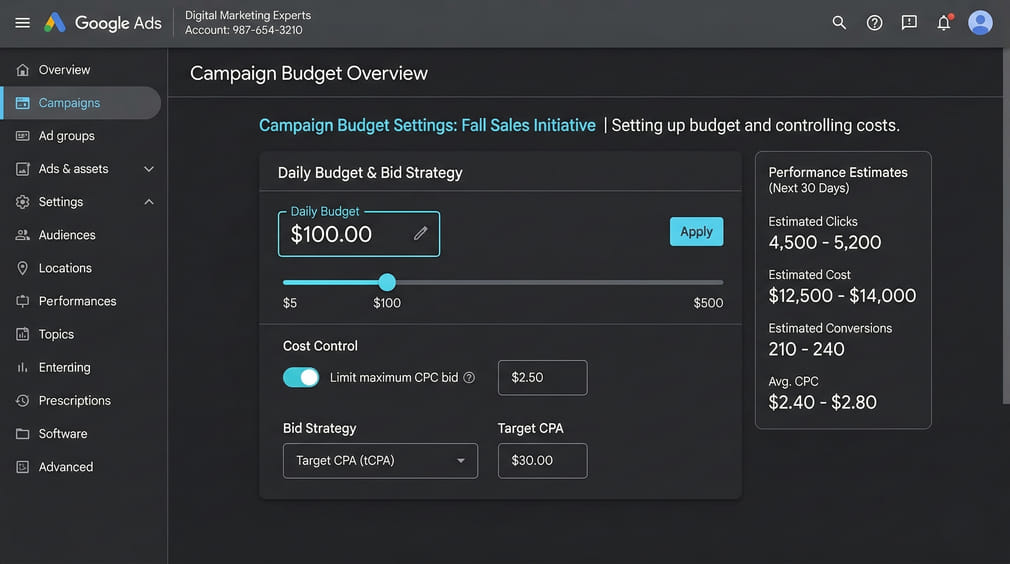Image resolution: width=1010 pixels, height=564 pixels.
Task: Open the hamburger main menu
Action: click(22, 23)
